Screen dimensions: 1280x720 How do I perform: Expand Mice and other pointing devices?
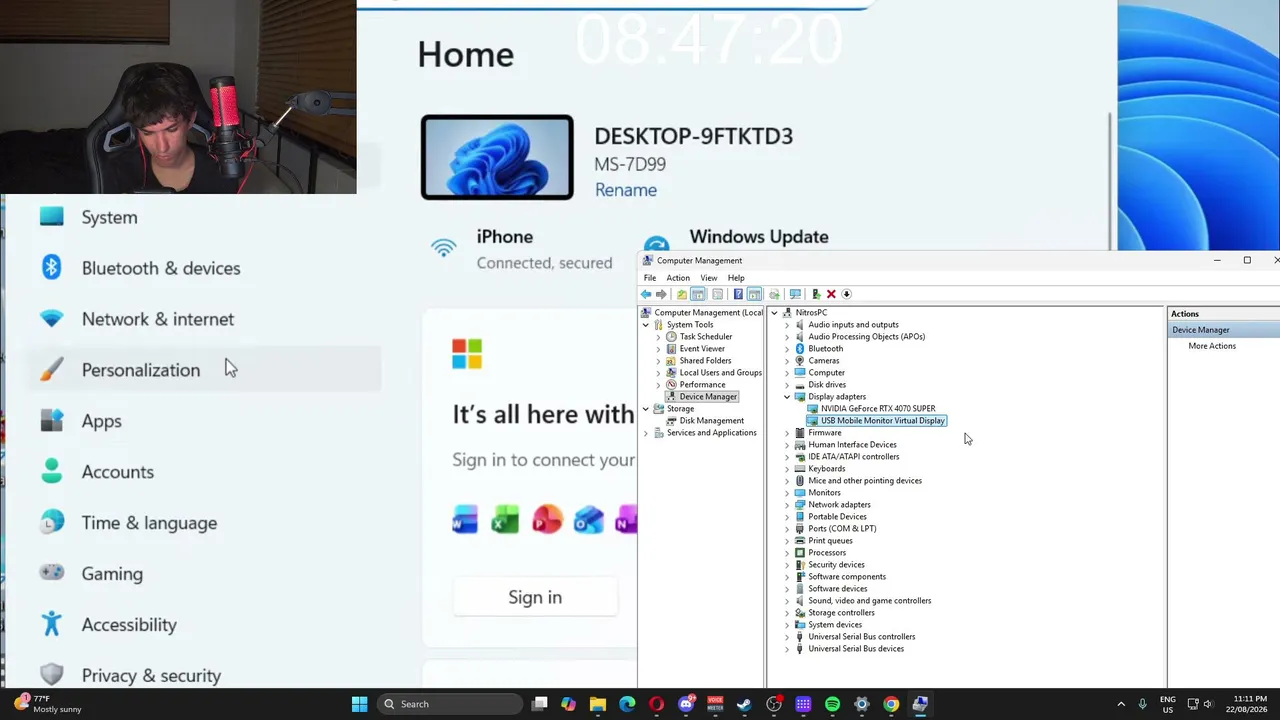[x=787, y=481]
